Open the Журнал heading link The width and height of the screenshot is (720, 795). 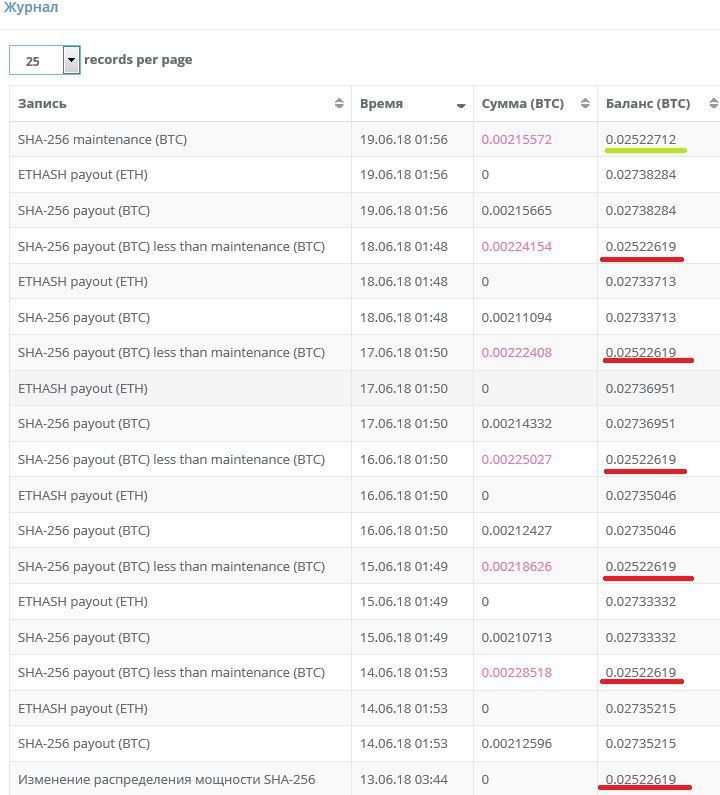coord(31,8)
